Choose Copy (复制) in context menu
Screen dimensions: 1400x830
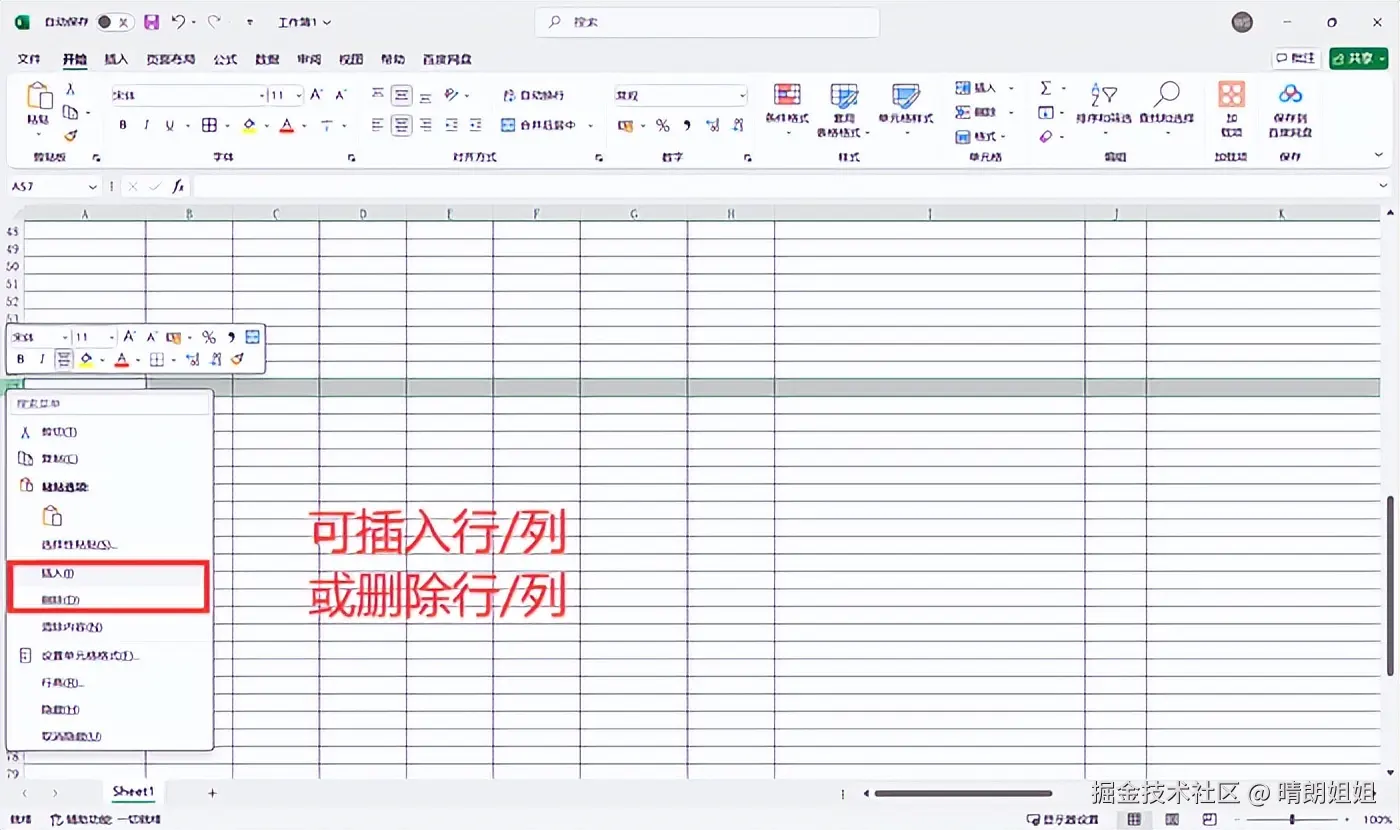pos(109,458)
